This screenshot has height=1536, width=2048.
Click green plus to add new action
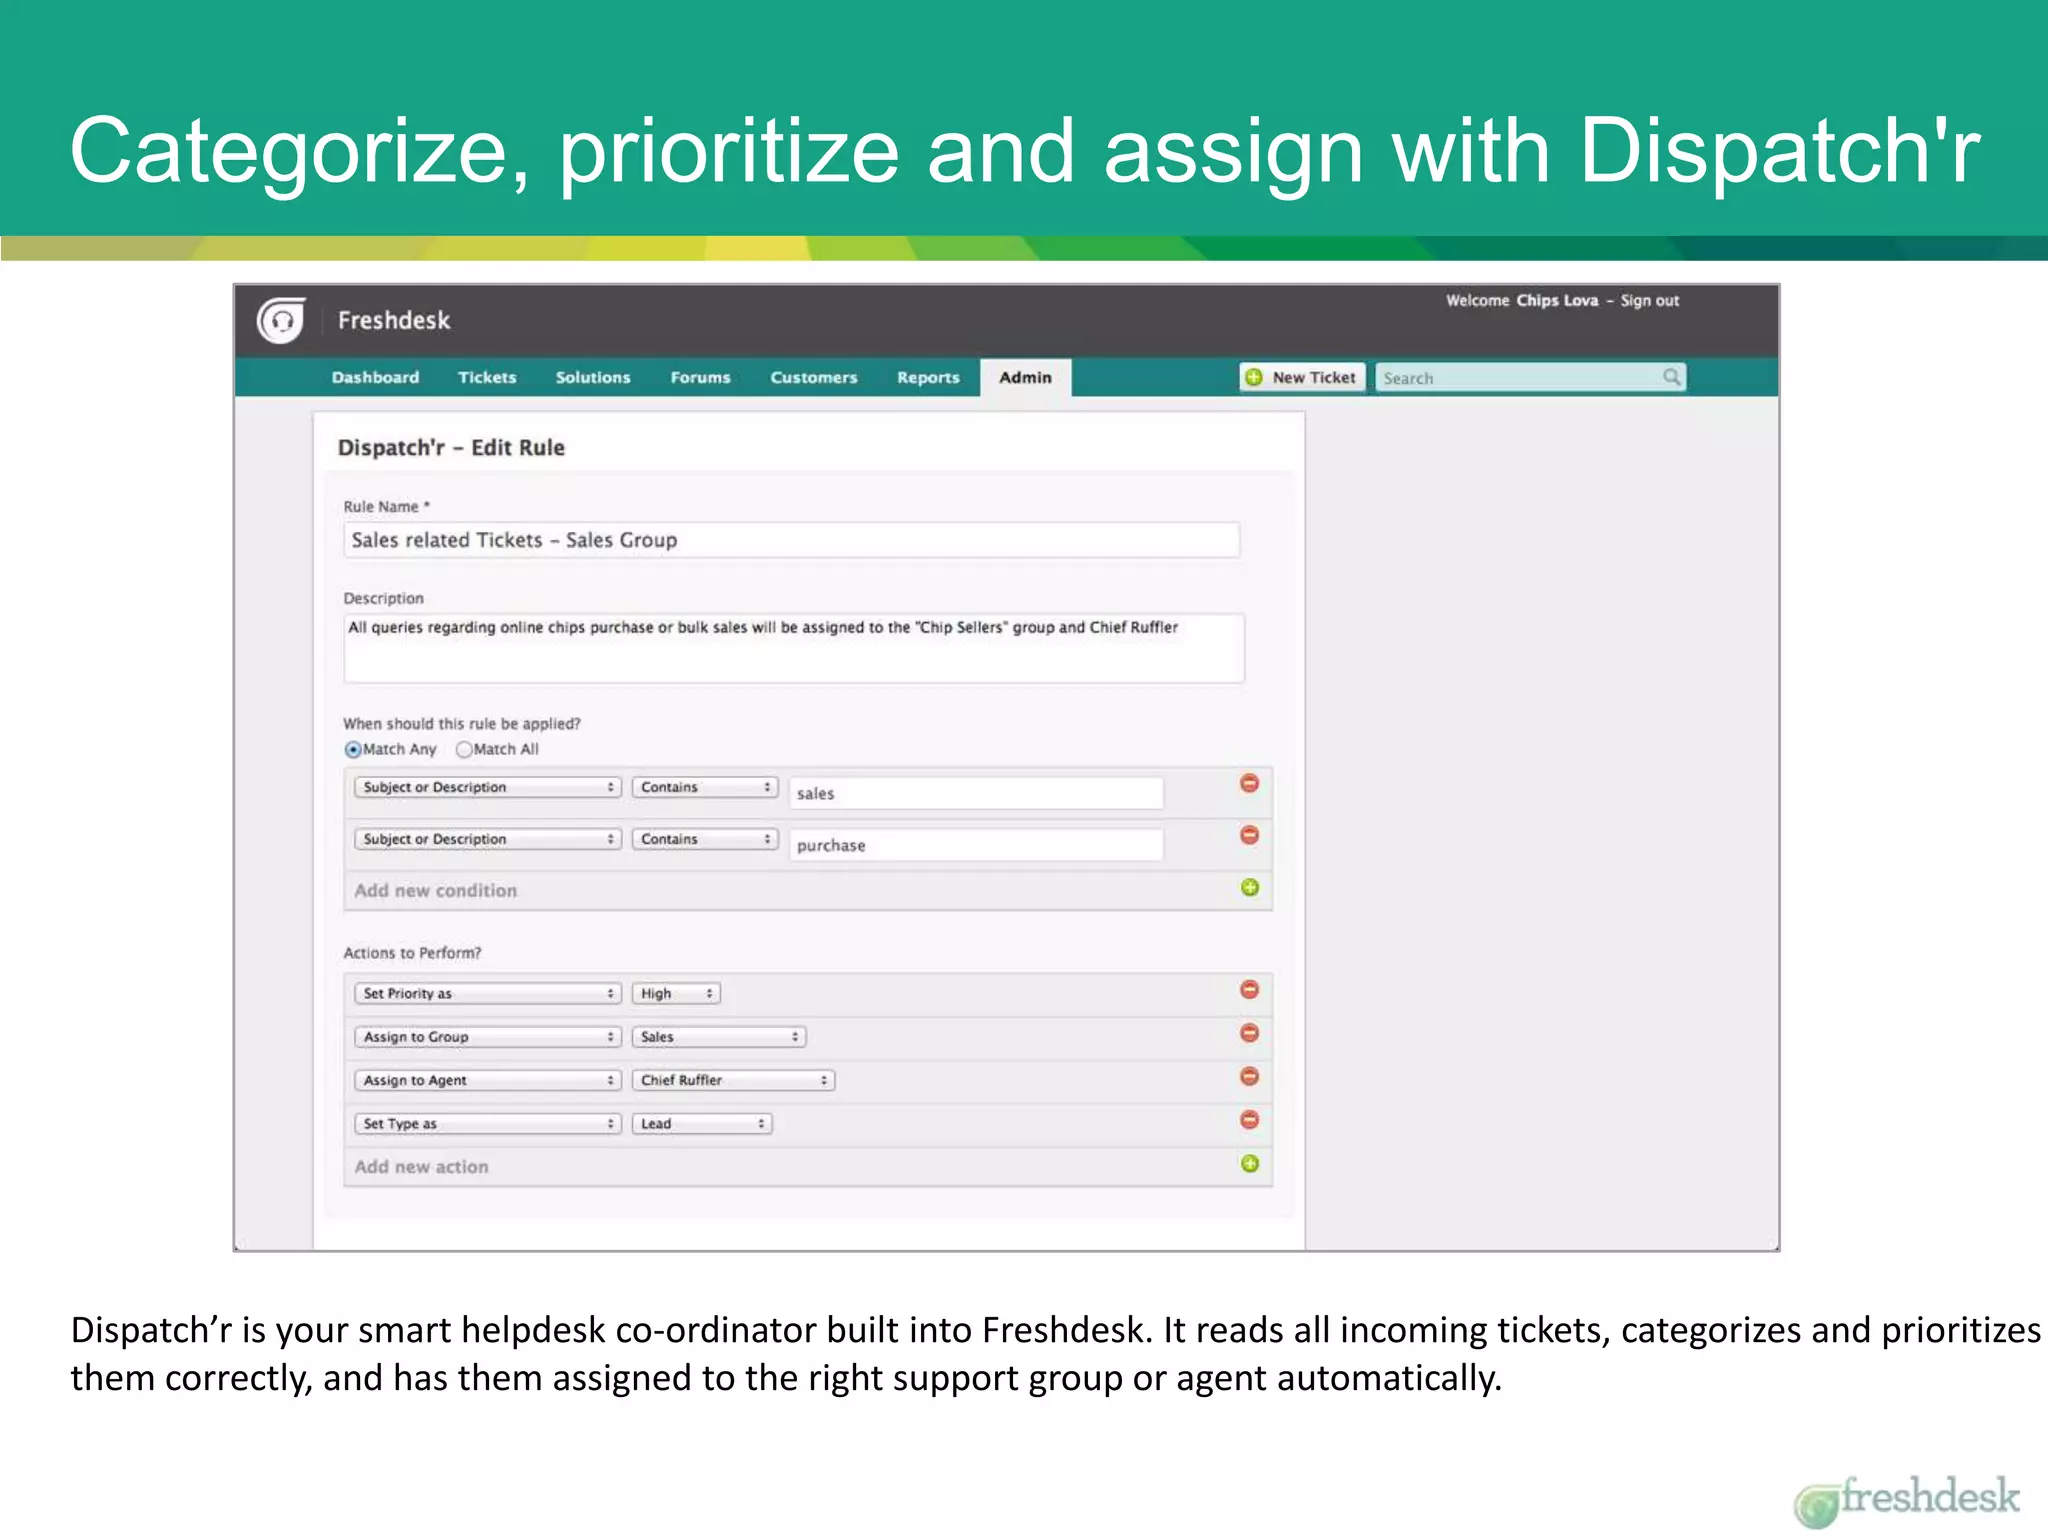[x=1249, y=1164]
